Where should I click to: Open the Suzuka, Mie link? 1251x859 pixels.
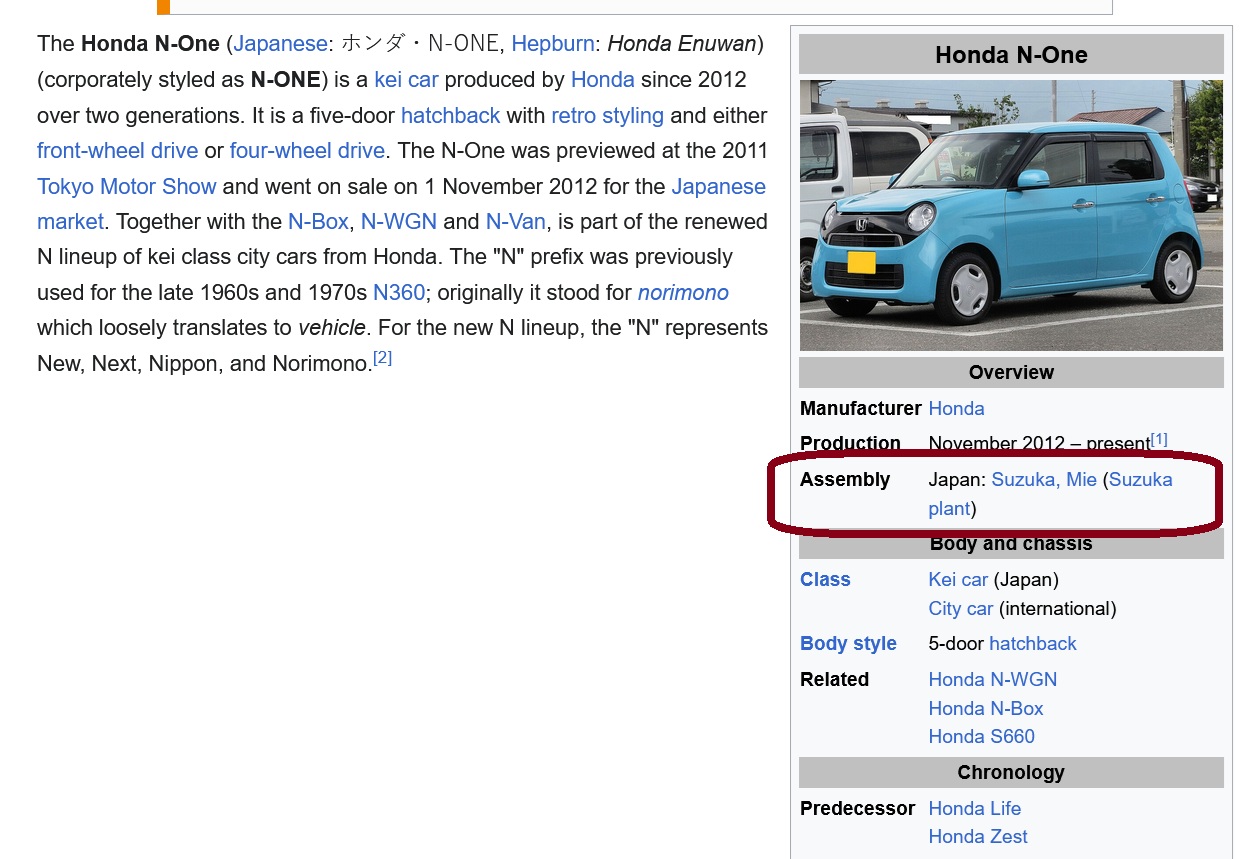coord(1044,480)
